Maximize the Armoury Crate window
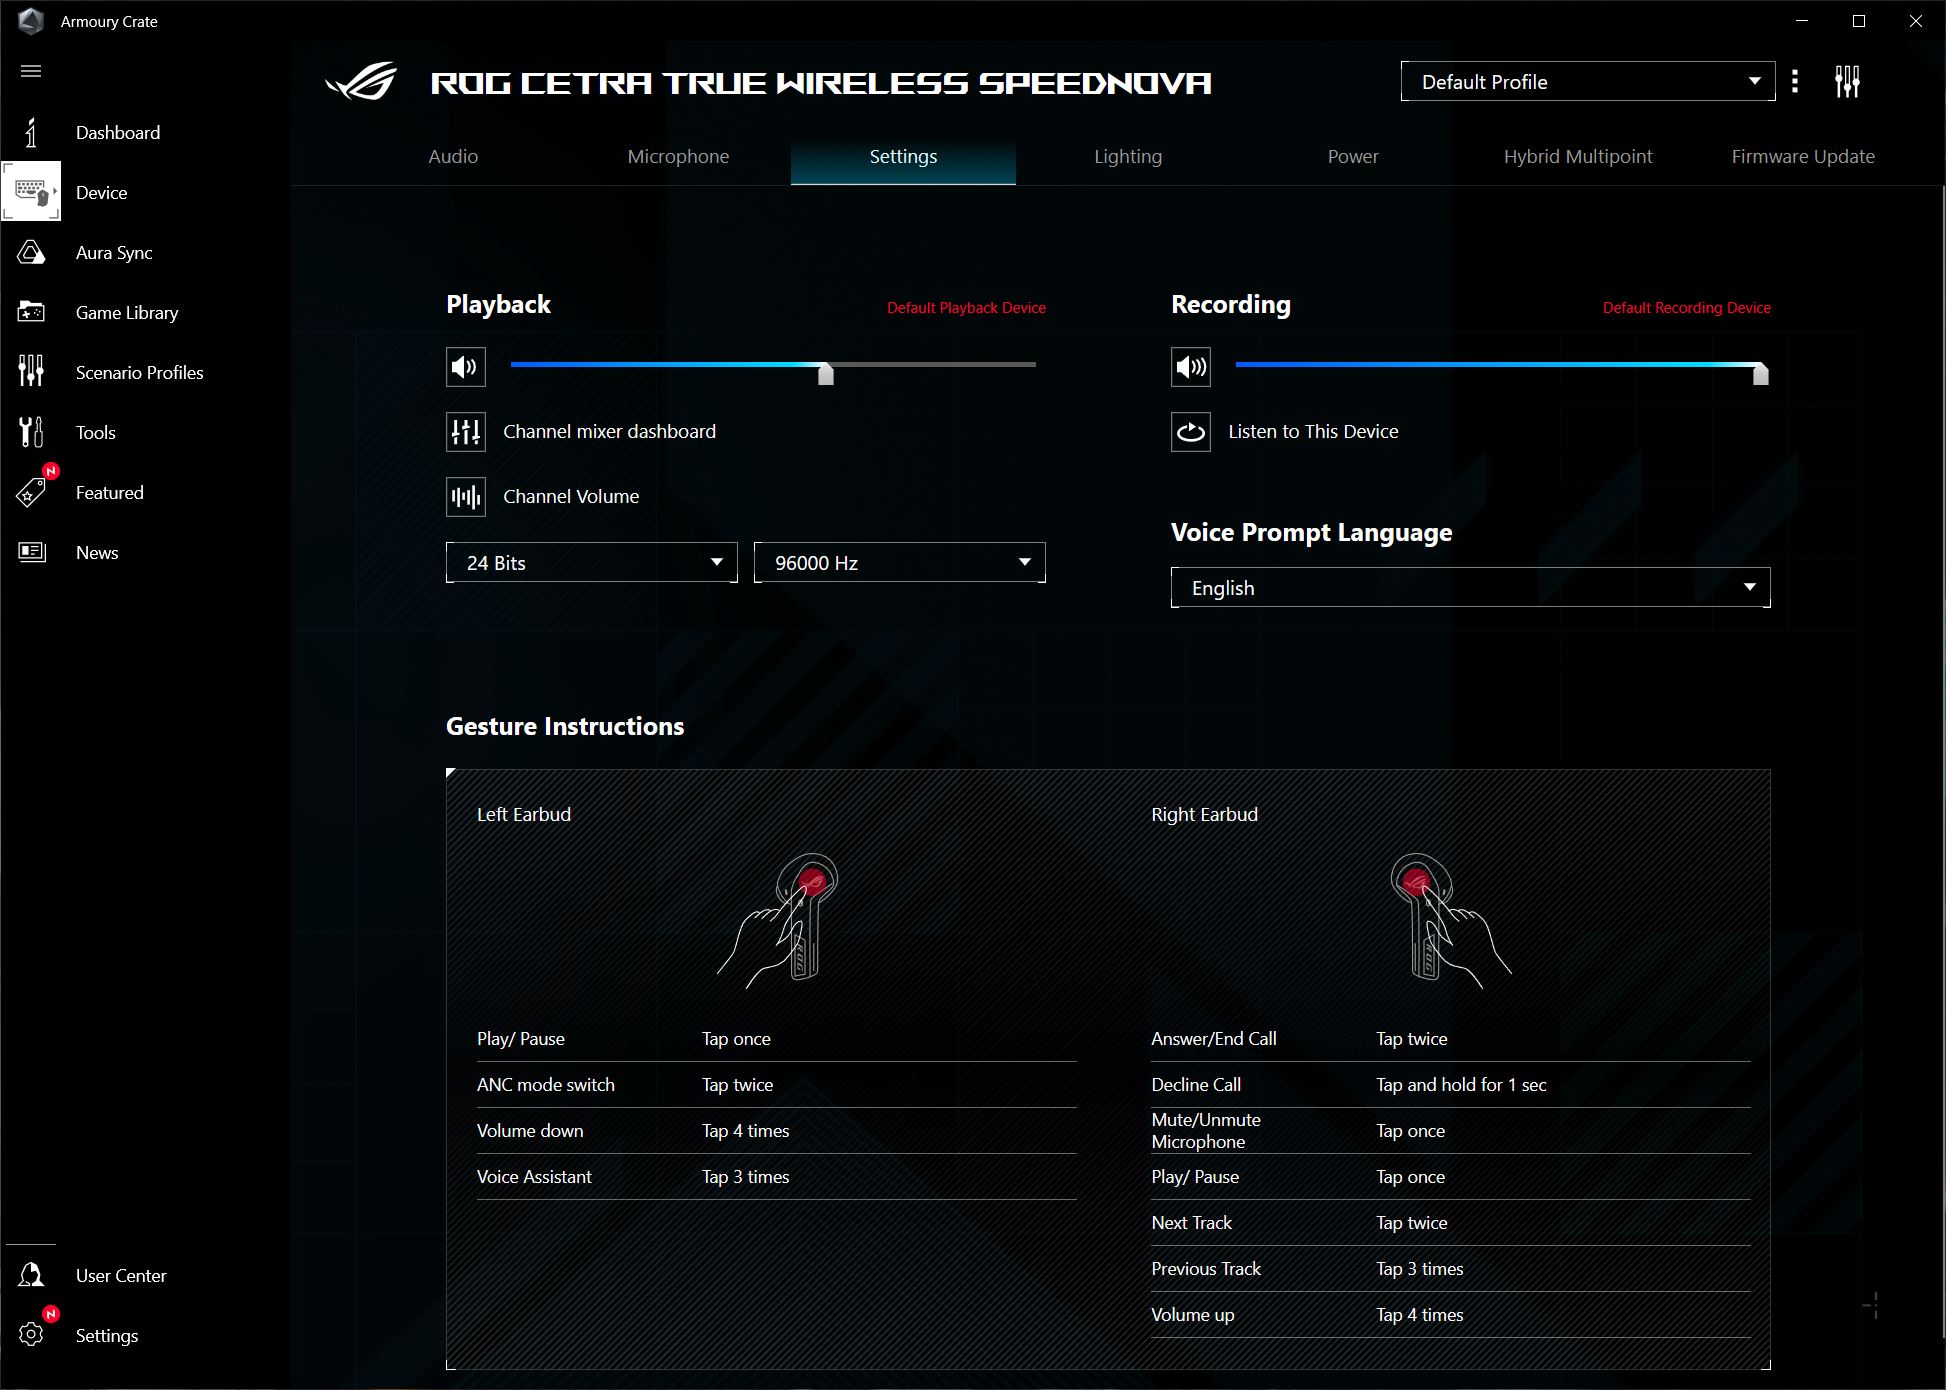1946x1390 pixels. 1859,21
